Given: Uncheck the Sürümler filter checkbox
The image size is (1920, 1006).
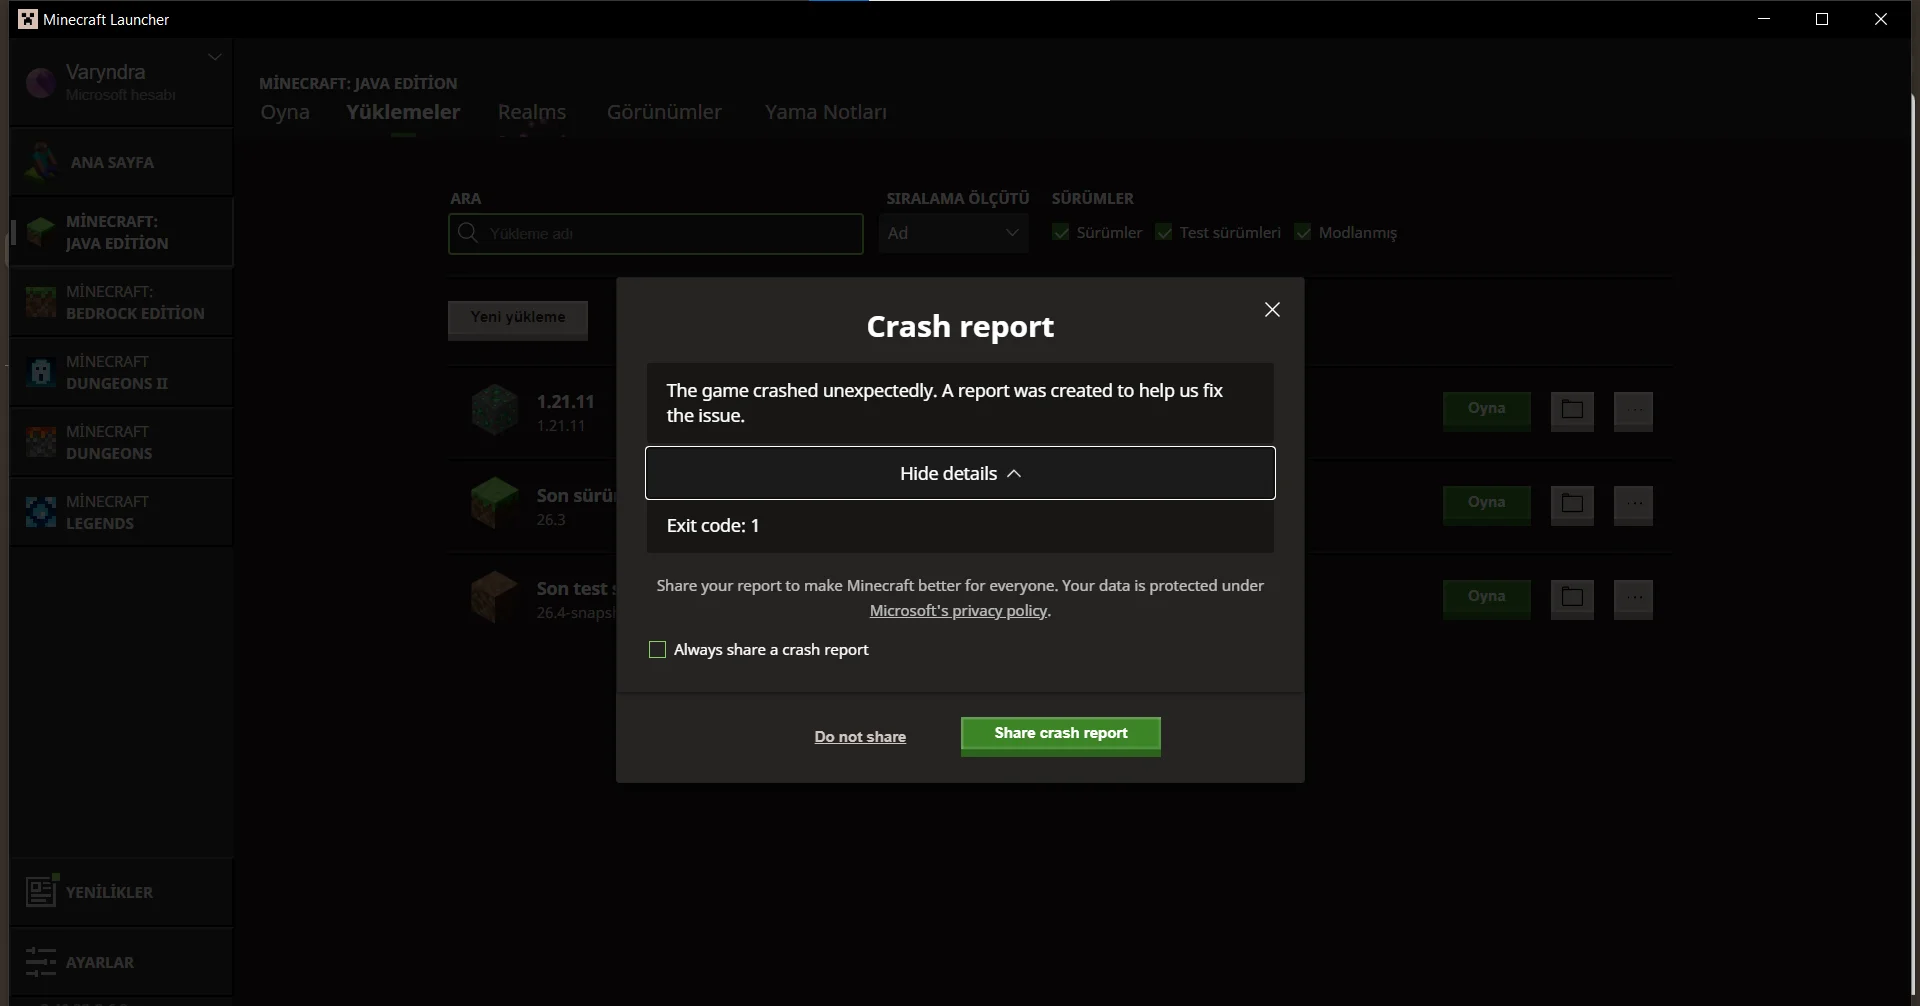Looking at the screenshot, I should click(x=1061, y=232).
